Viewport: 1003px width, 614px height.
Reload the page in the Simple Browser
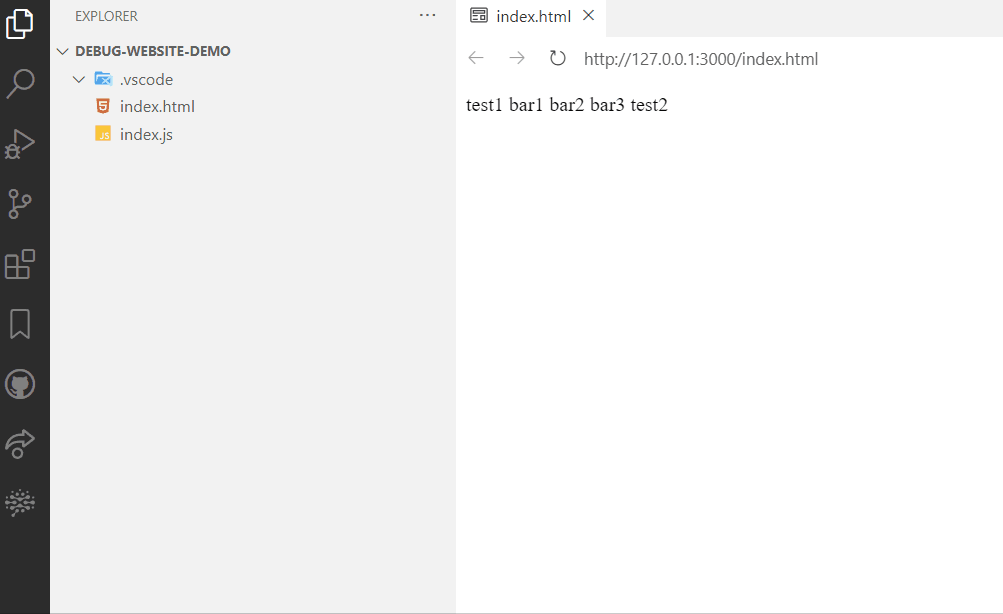(x=557, y=58)
